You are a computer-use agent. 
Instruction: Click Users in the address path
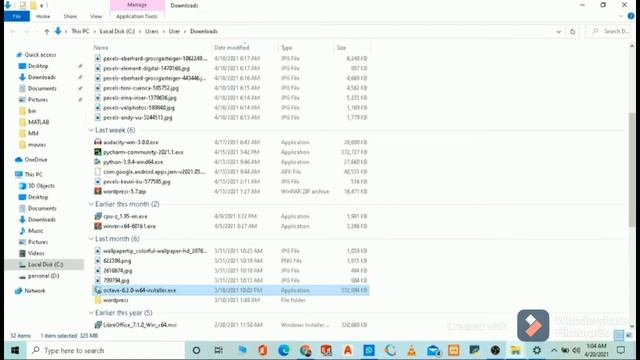151,31
